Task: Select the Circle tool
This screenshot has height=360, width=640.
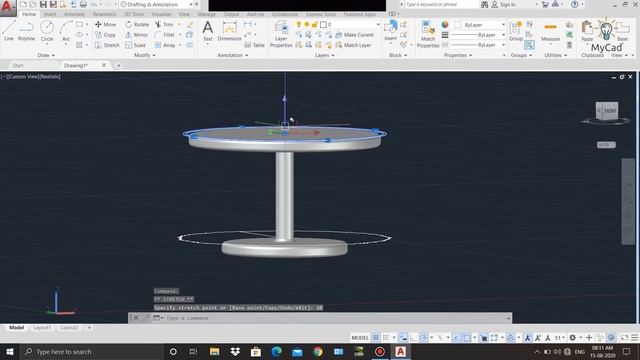Action: tap(47, 31)
